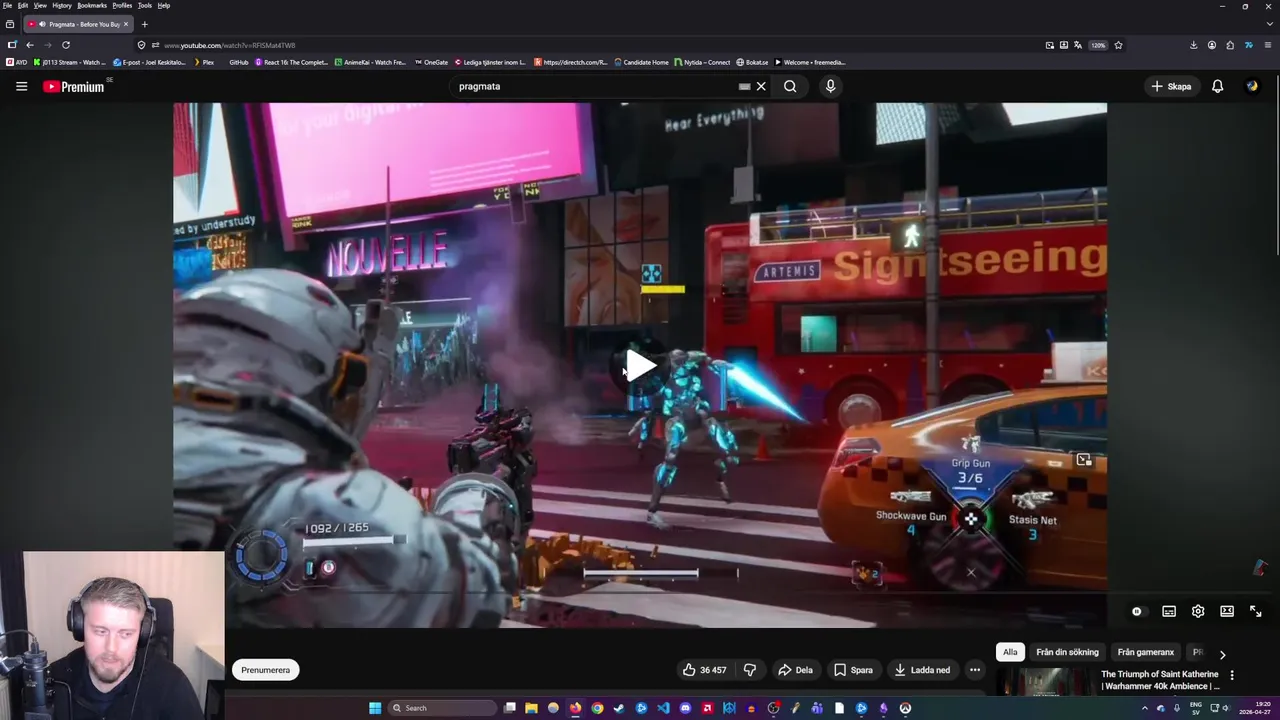Open the Firefox View button

[10, 24]
